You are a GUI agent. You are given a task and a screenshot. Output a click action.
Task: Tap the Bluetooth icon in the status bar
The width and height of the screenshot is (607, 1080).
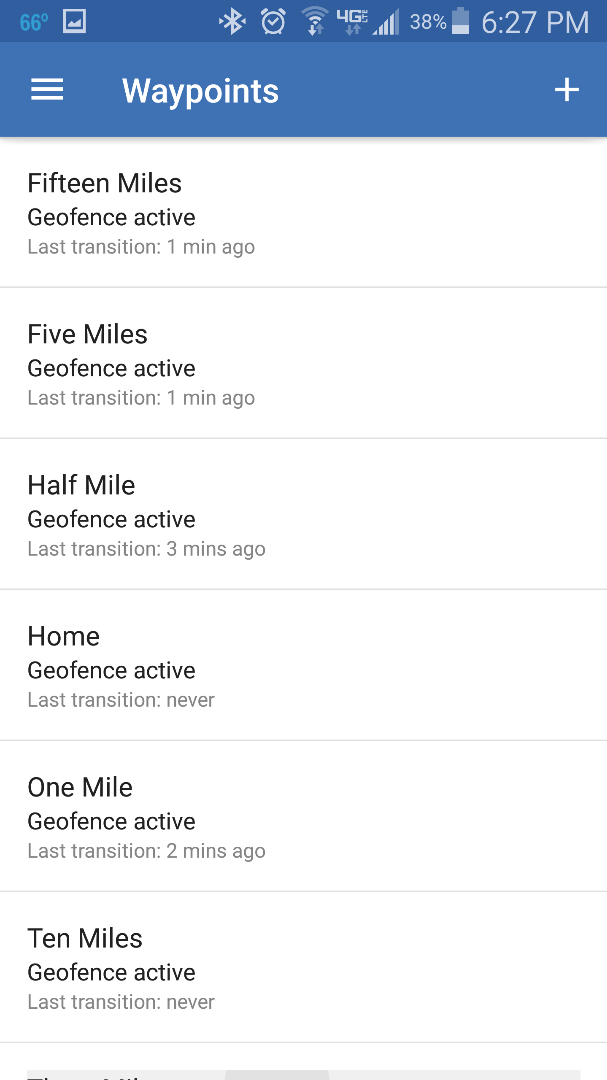click(232, 20)
